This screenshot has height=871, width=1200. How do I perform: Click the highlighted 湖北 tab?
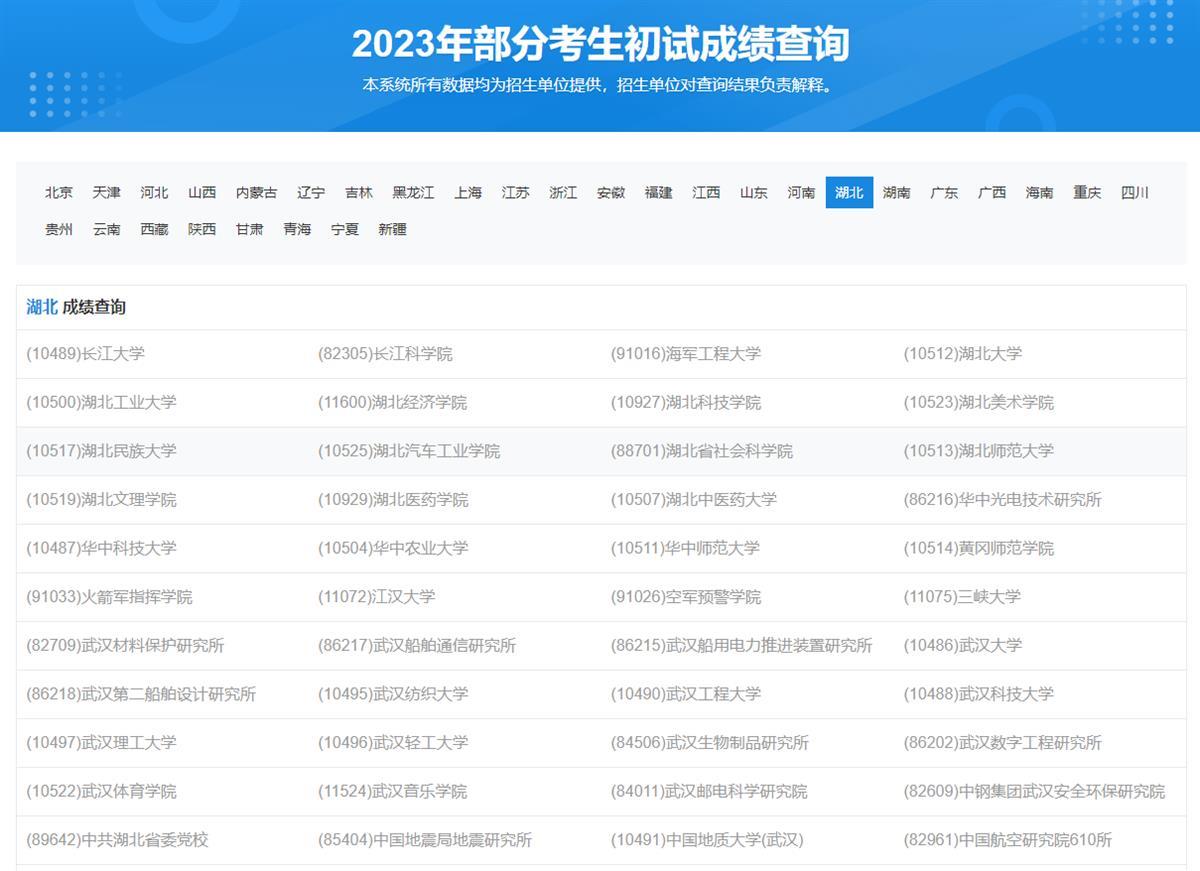tap(850, 193)
